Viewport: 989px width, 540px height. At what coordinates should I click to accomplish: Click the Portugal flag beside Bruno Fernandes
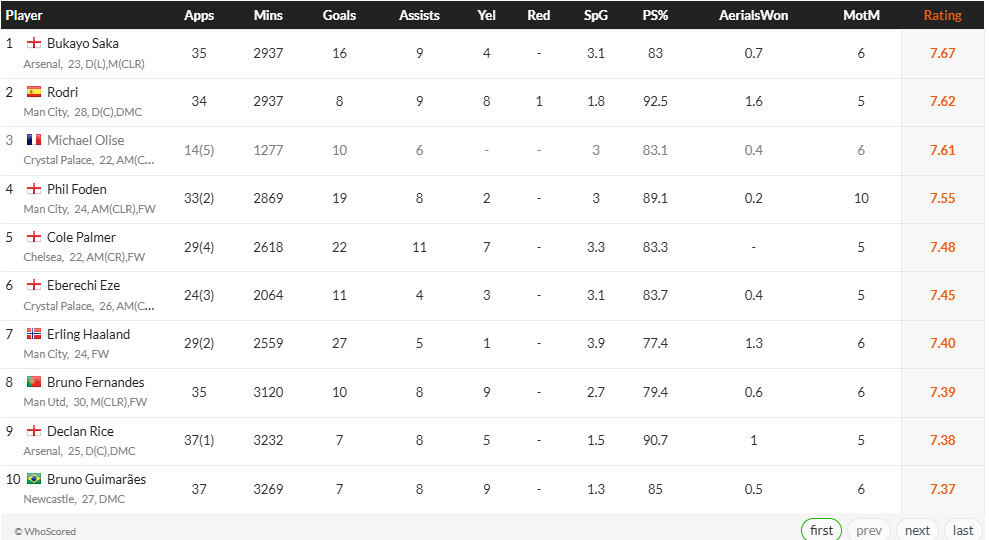(34, 382)
